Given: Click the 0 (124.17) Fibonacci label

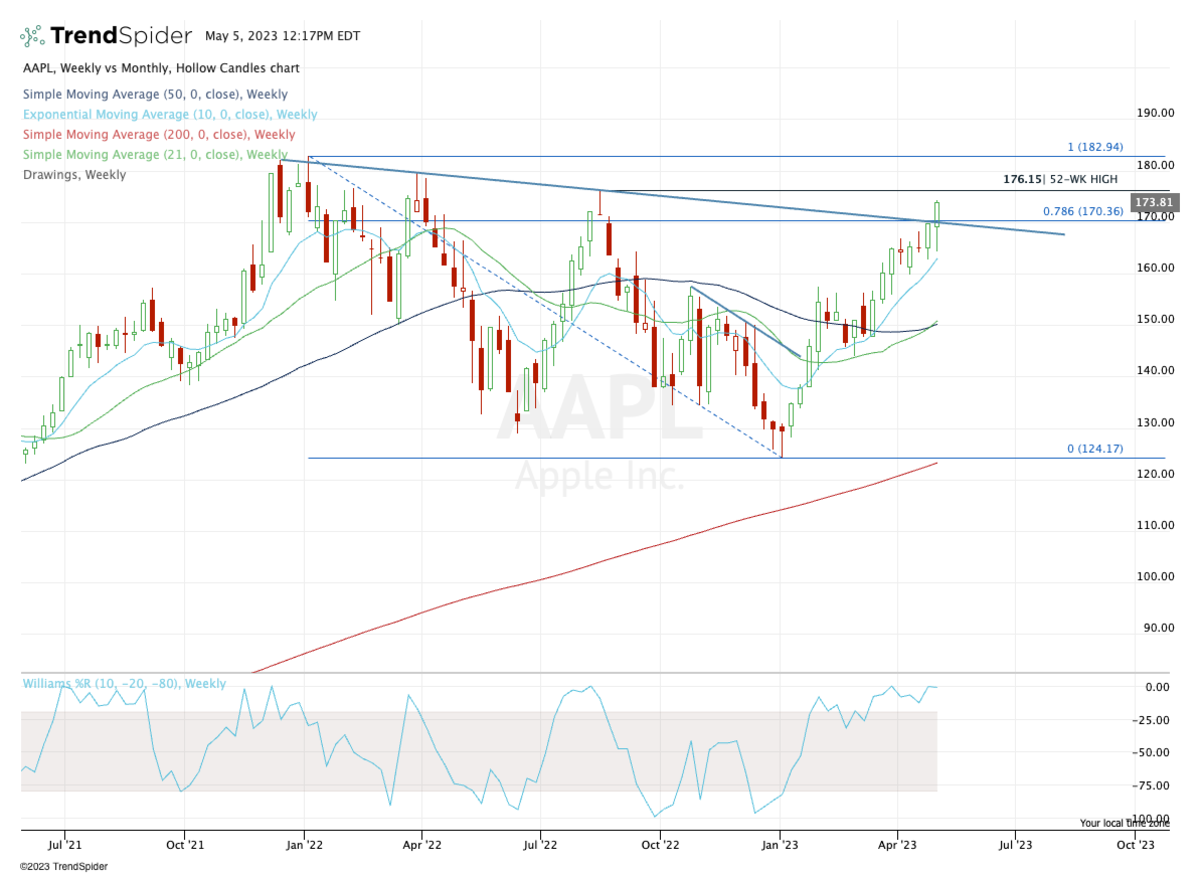Looking at the screenshot, I should (x=1095, y=449).
